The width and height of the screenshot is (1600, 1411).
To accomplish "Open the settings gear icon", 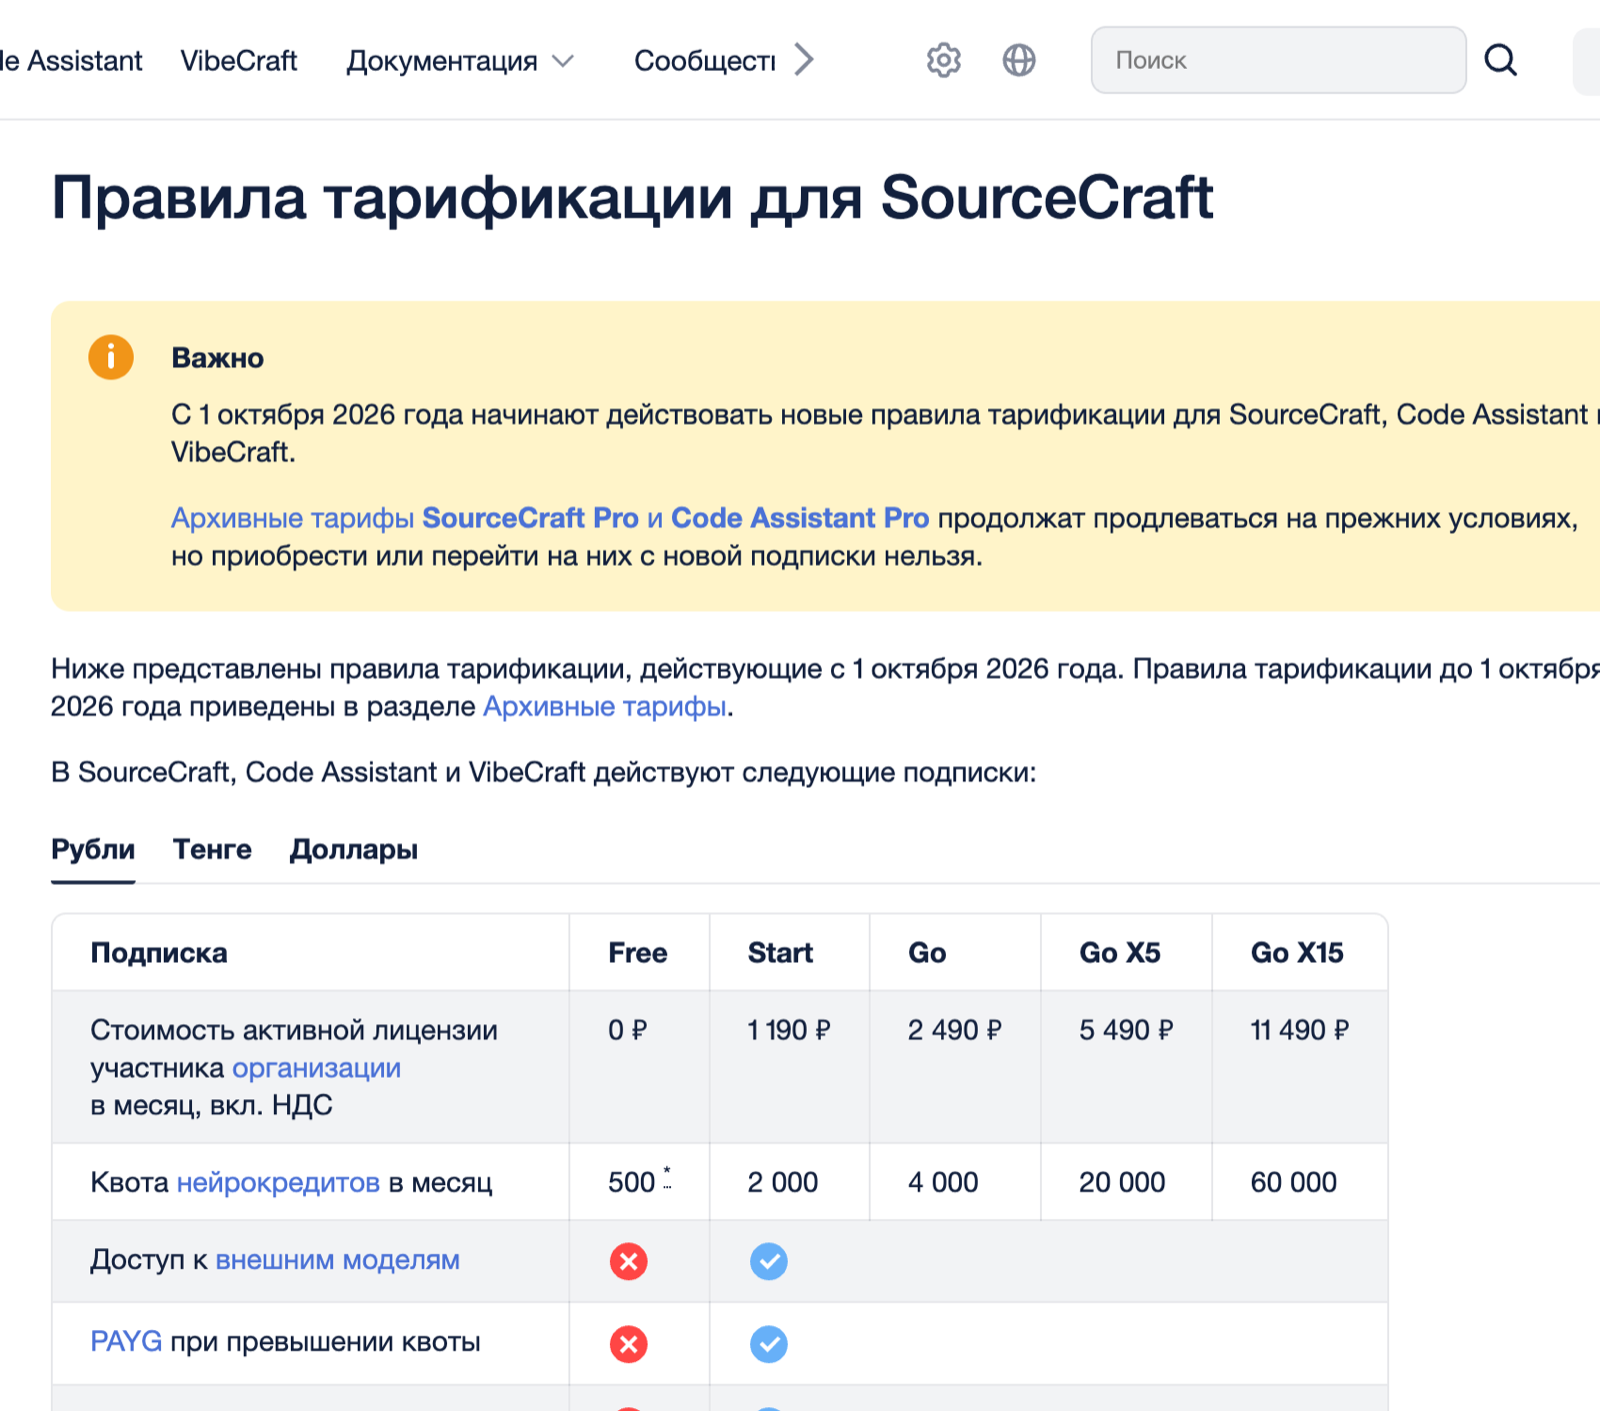I will pos(943,60).
